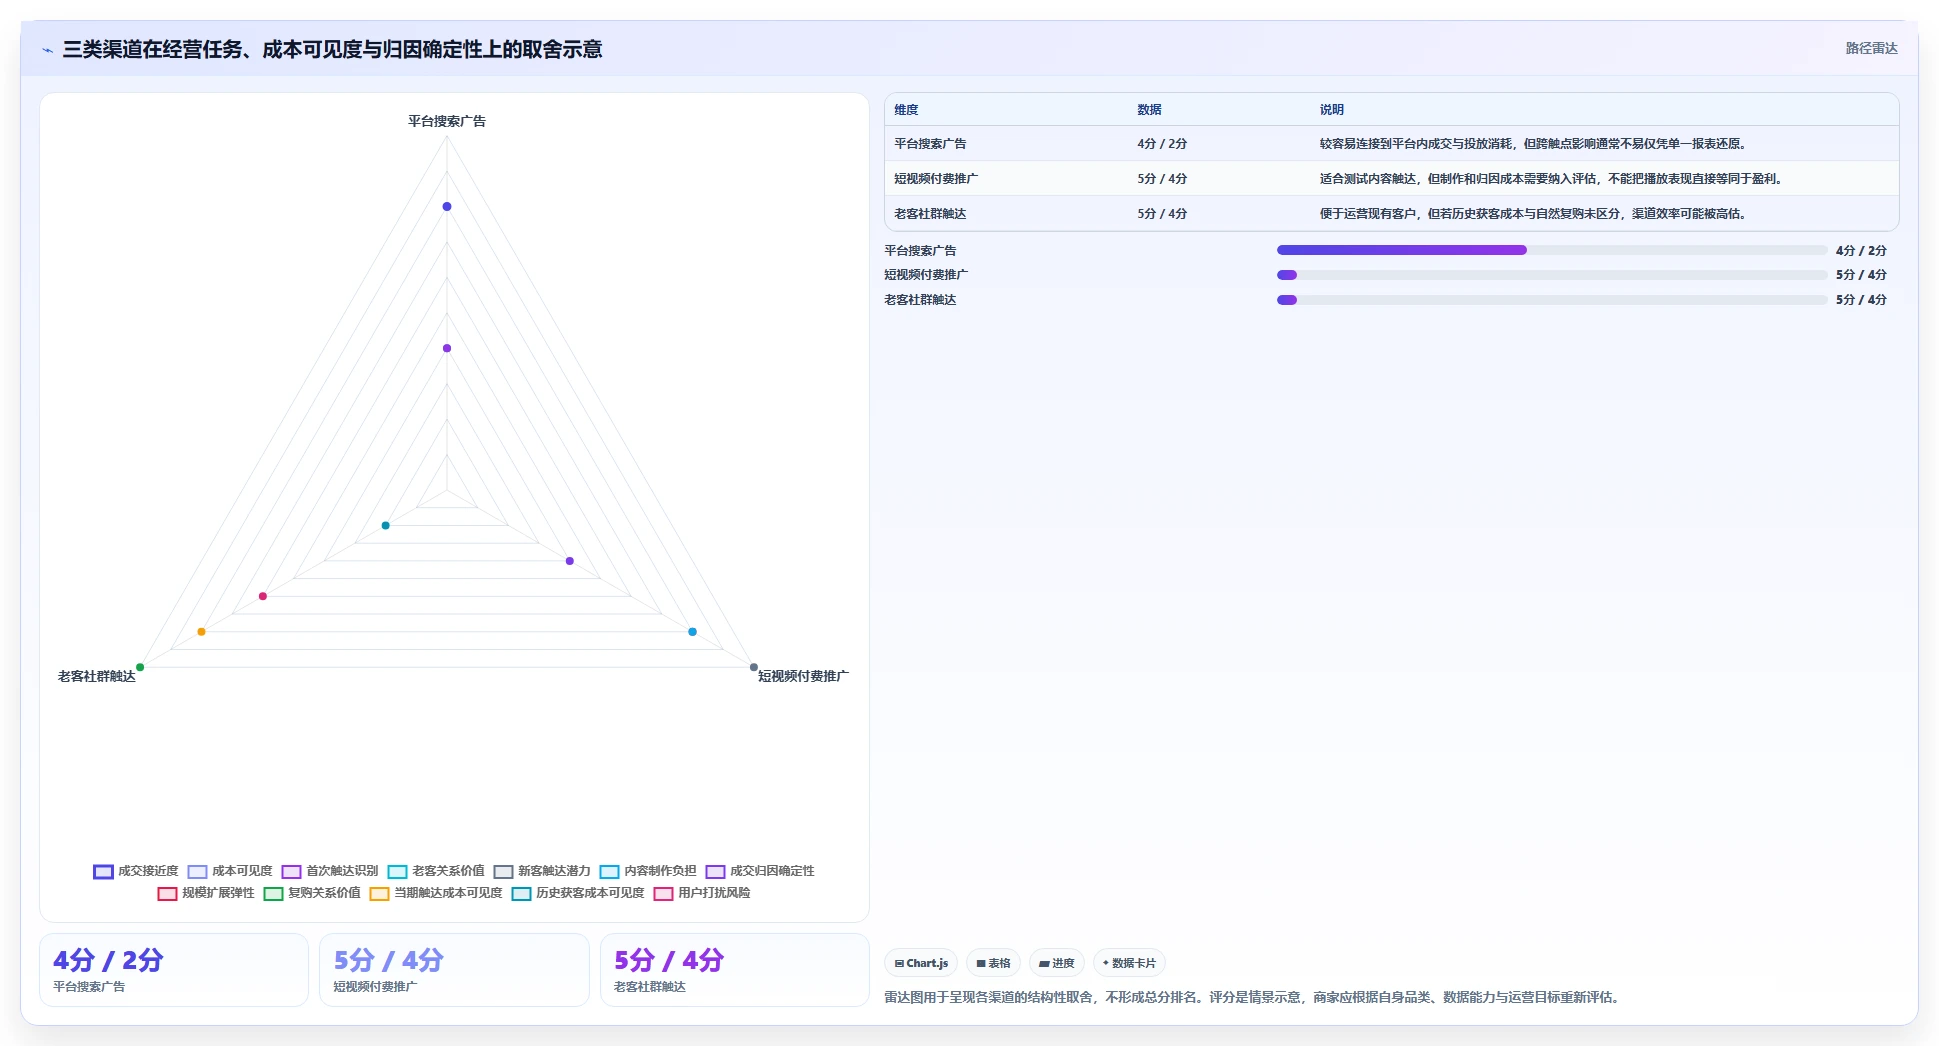Click the pink-red data point on the radar

coord(263,596)
